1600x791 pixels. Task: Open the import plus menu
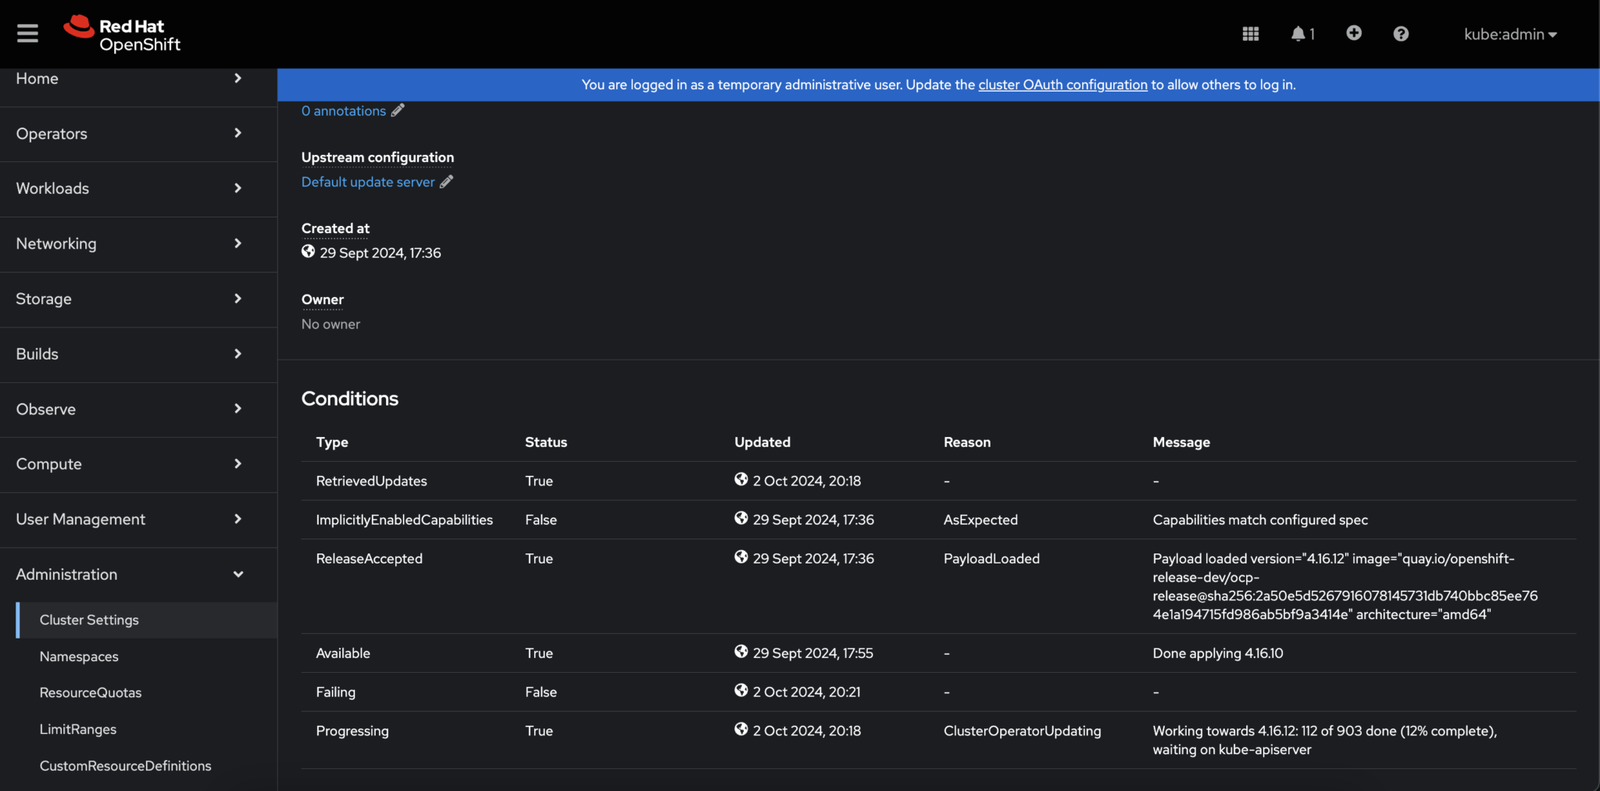1354,33
